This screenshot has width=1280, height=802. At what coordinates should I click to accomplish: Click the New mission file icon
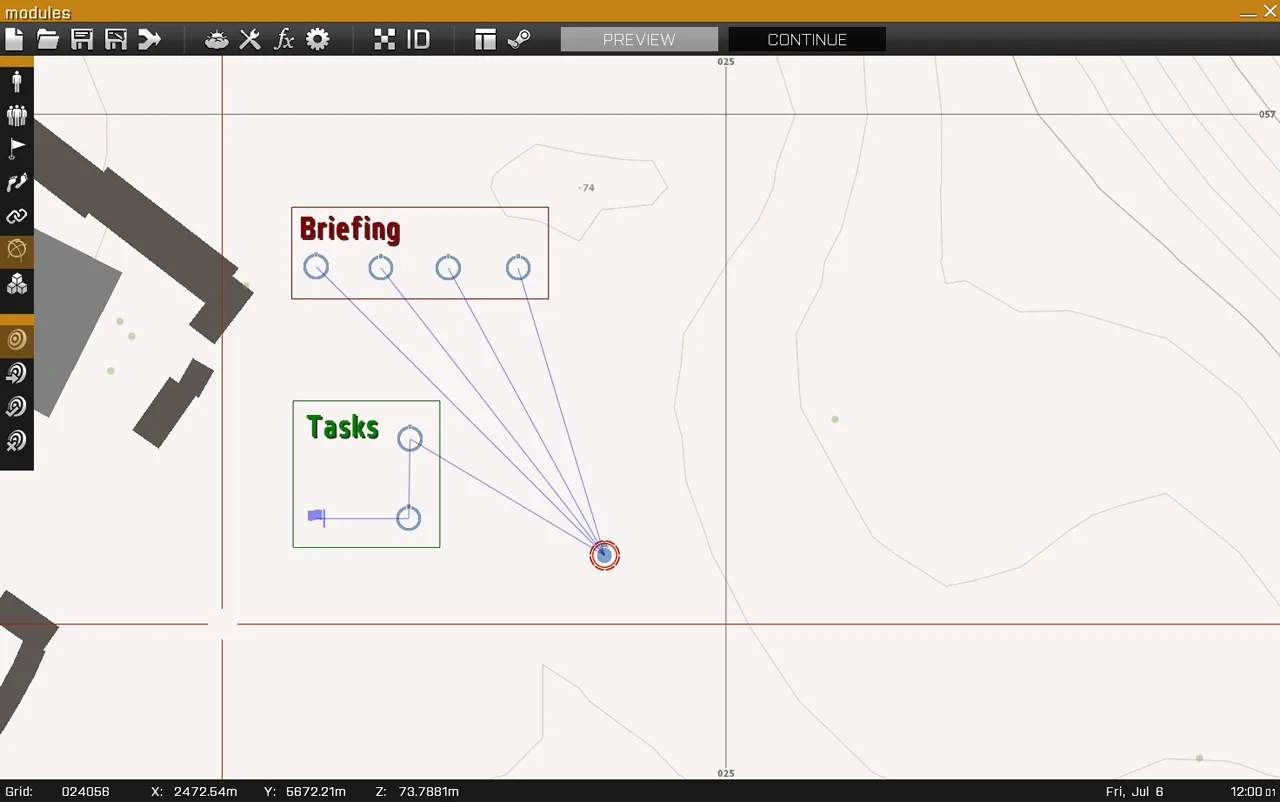point(14,39)
